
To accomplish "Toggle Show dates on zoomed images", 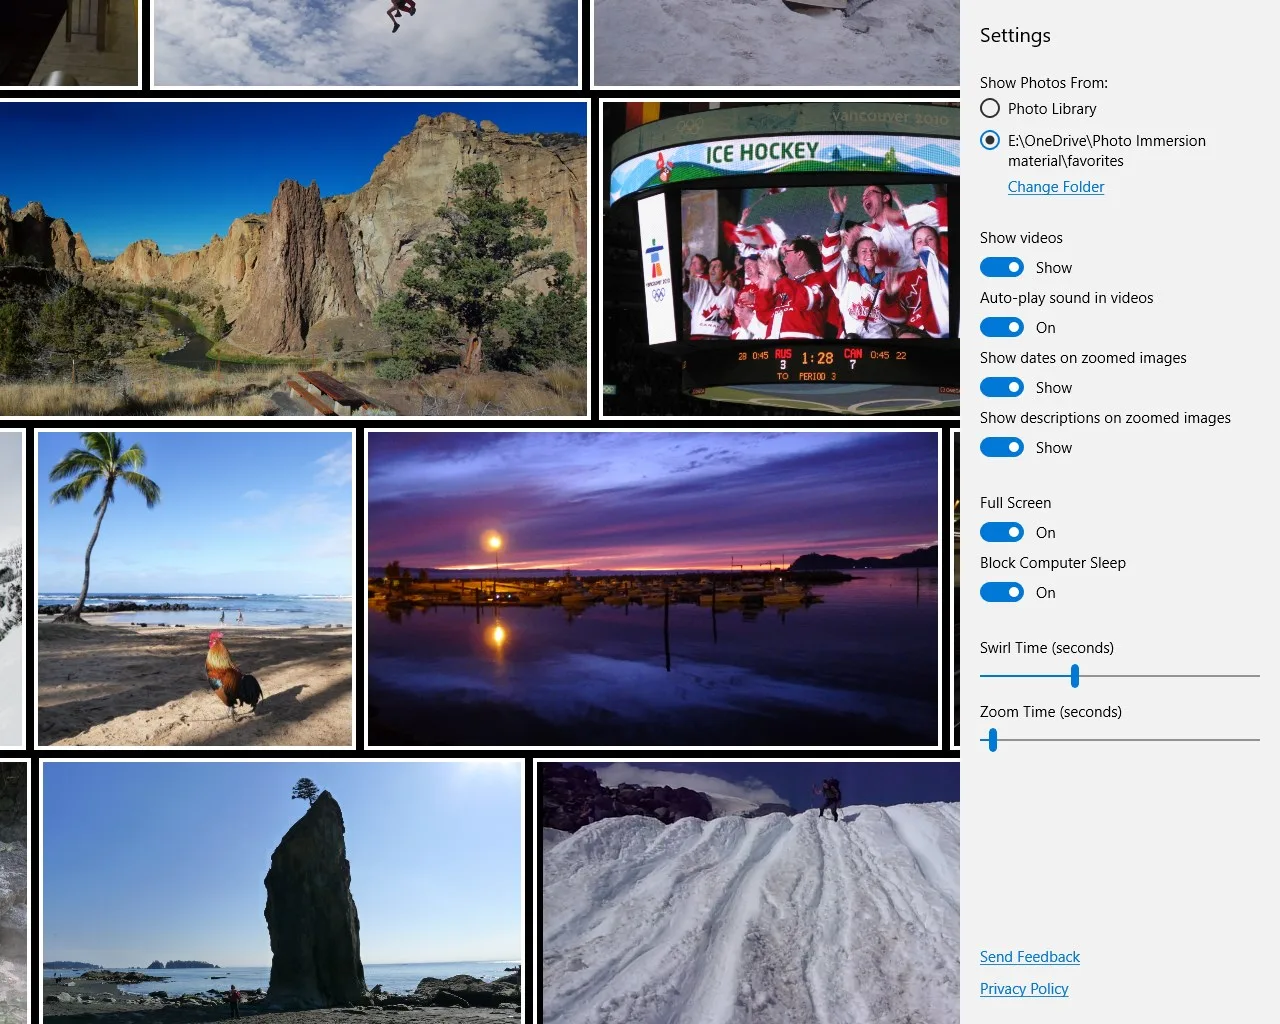I will coord(1002,387).
